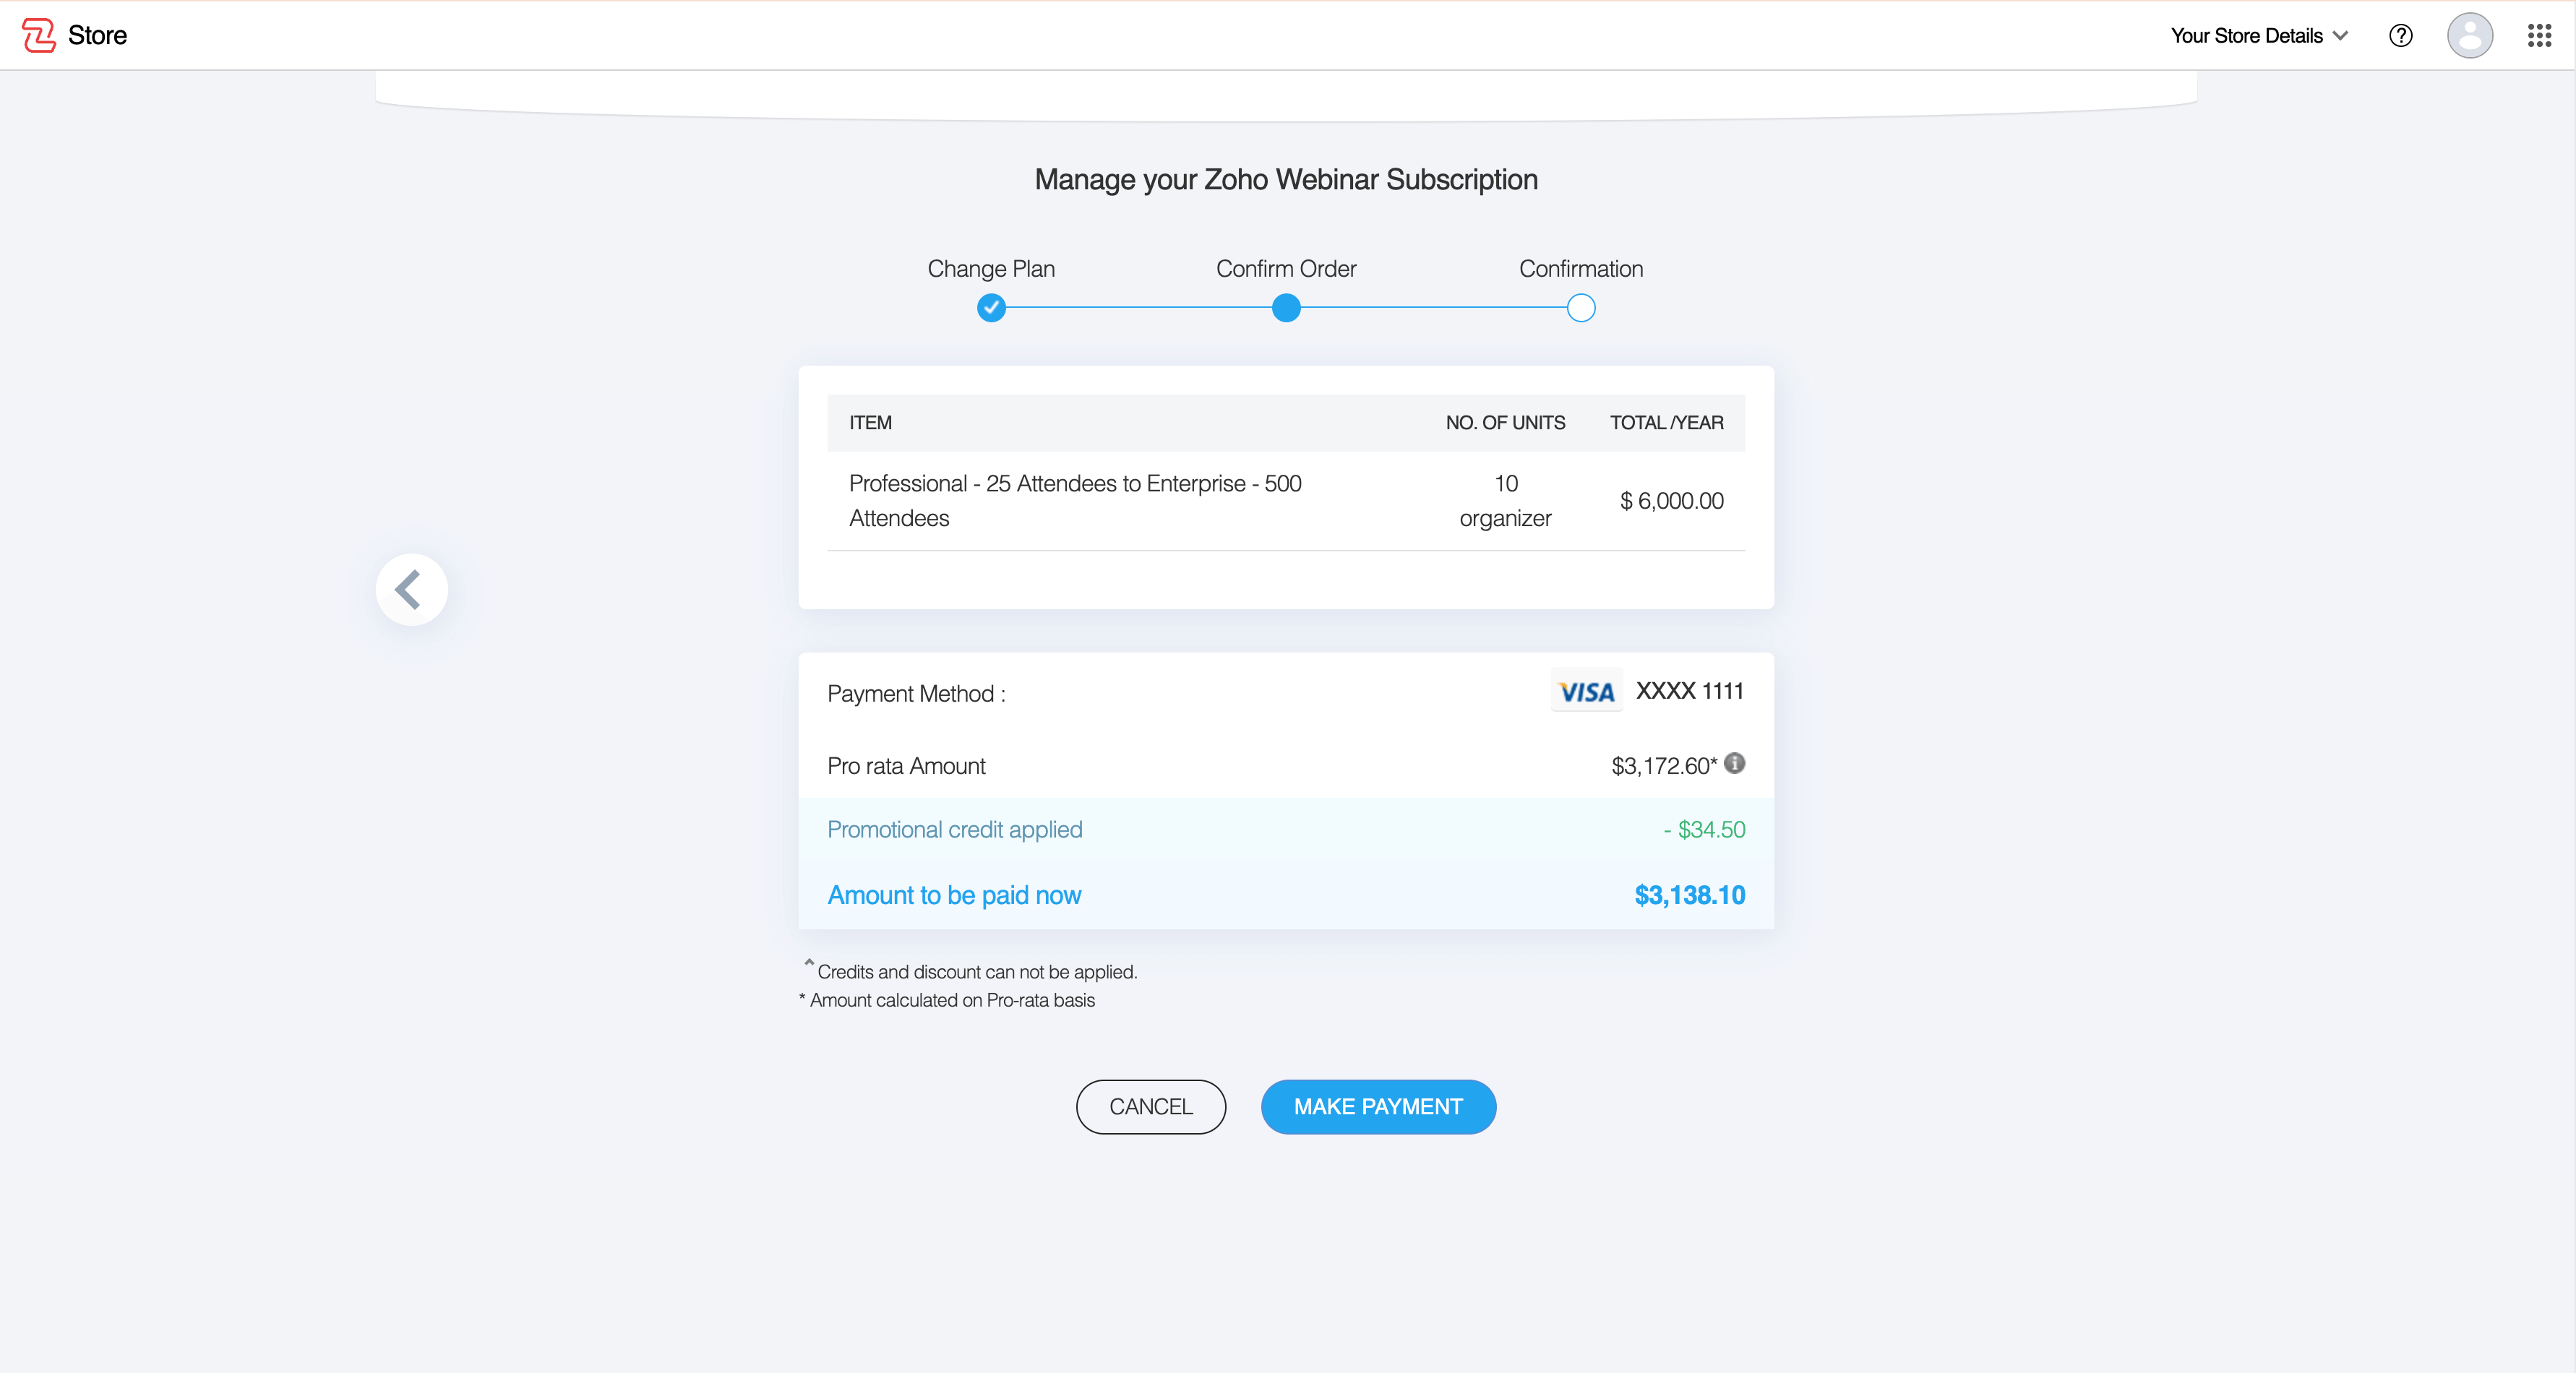Click the Your Store Details chevron arrow
Viewport: 2576px width, 1373px height.
coord(2341,36)
